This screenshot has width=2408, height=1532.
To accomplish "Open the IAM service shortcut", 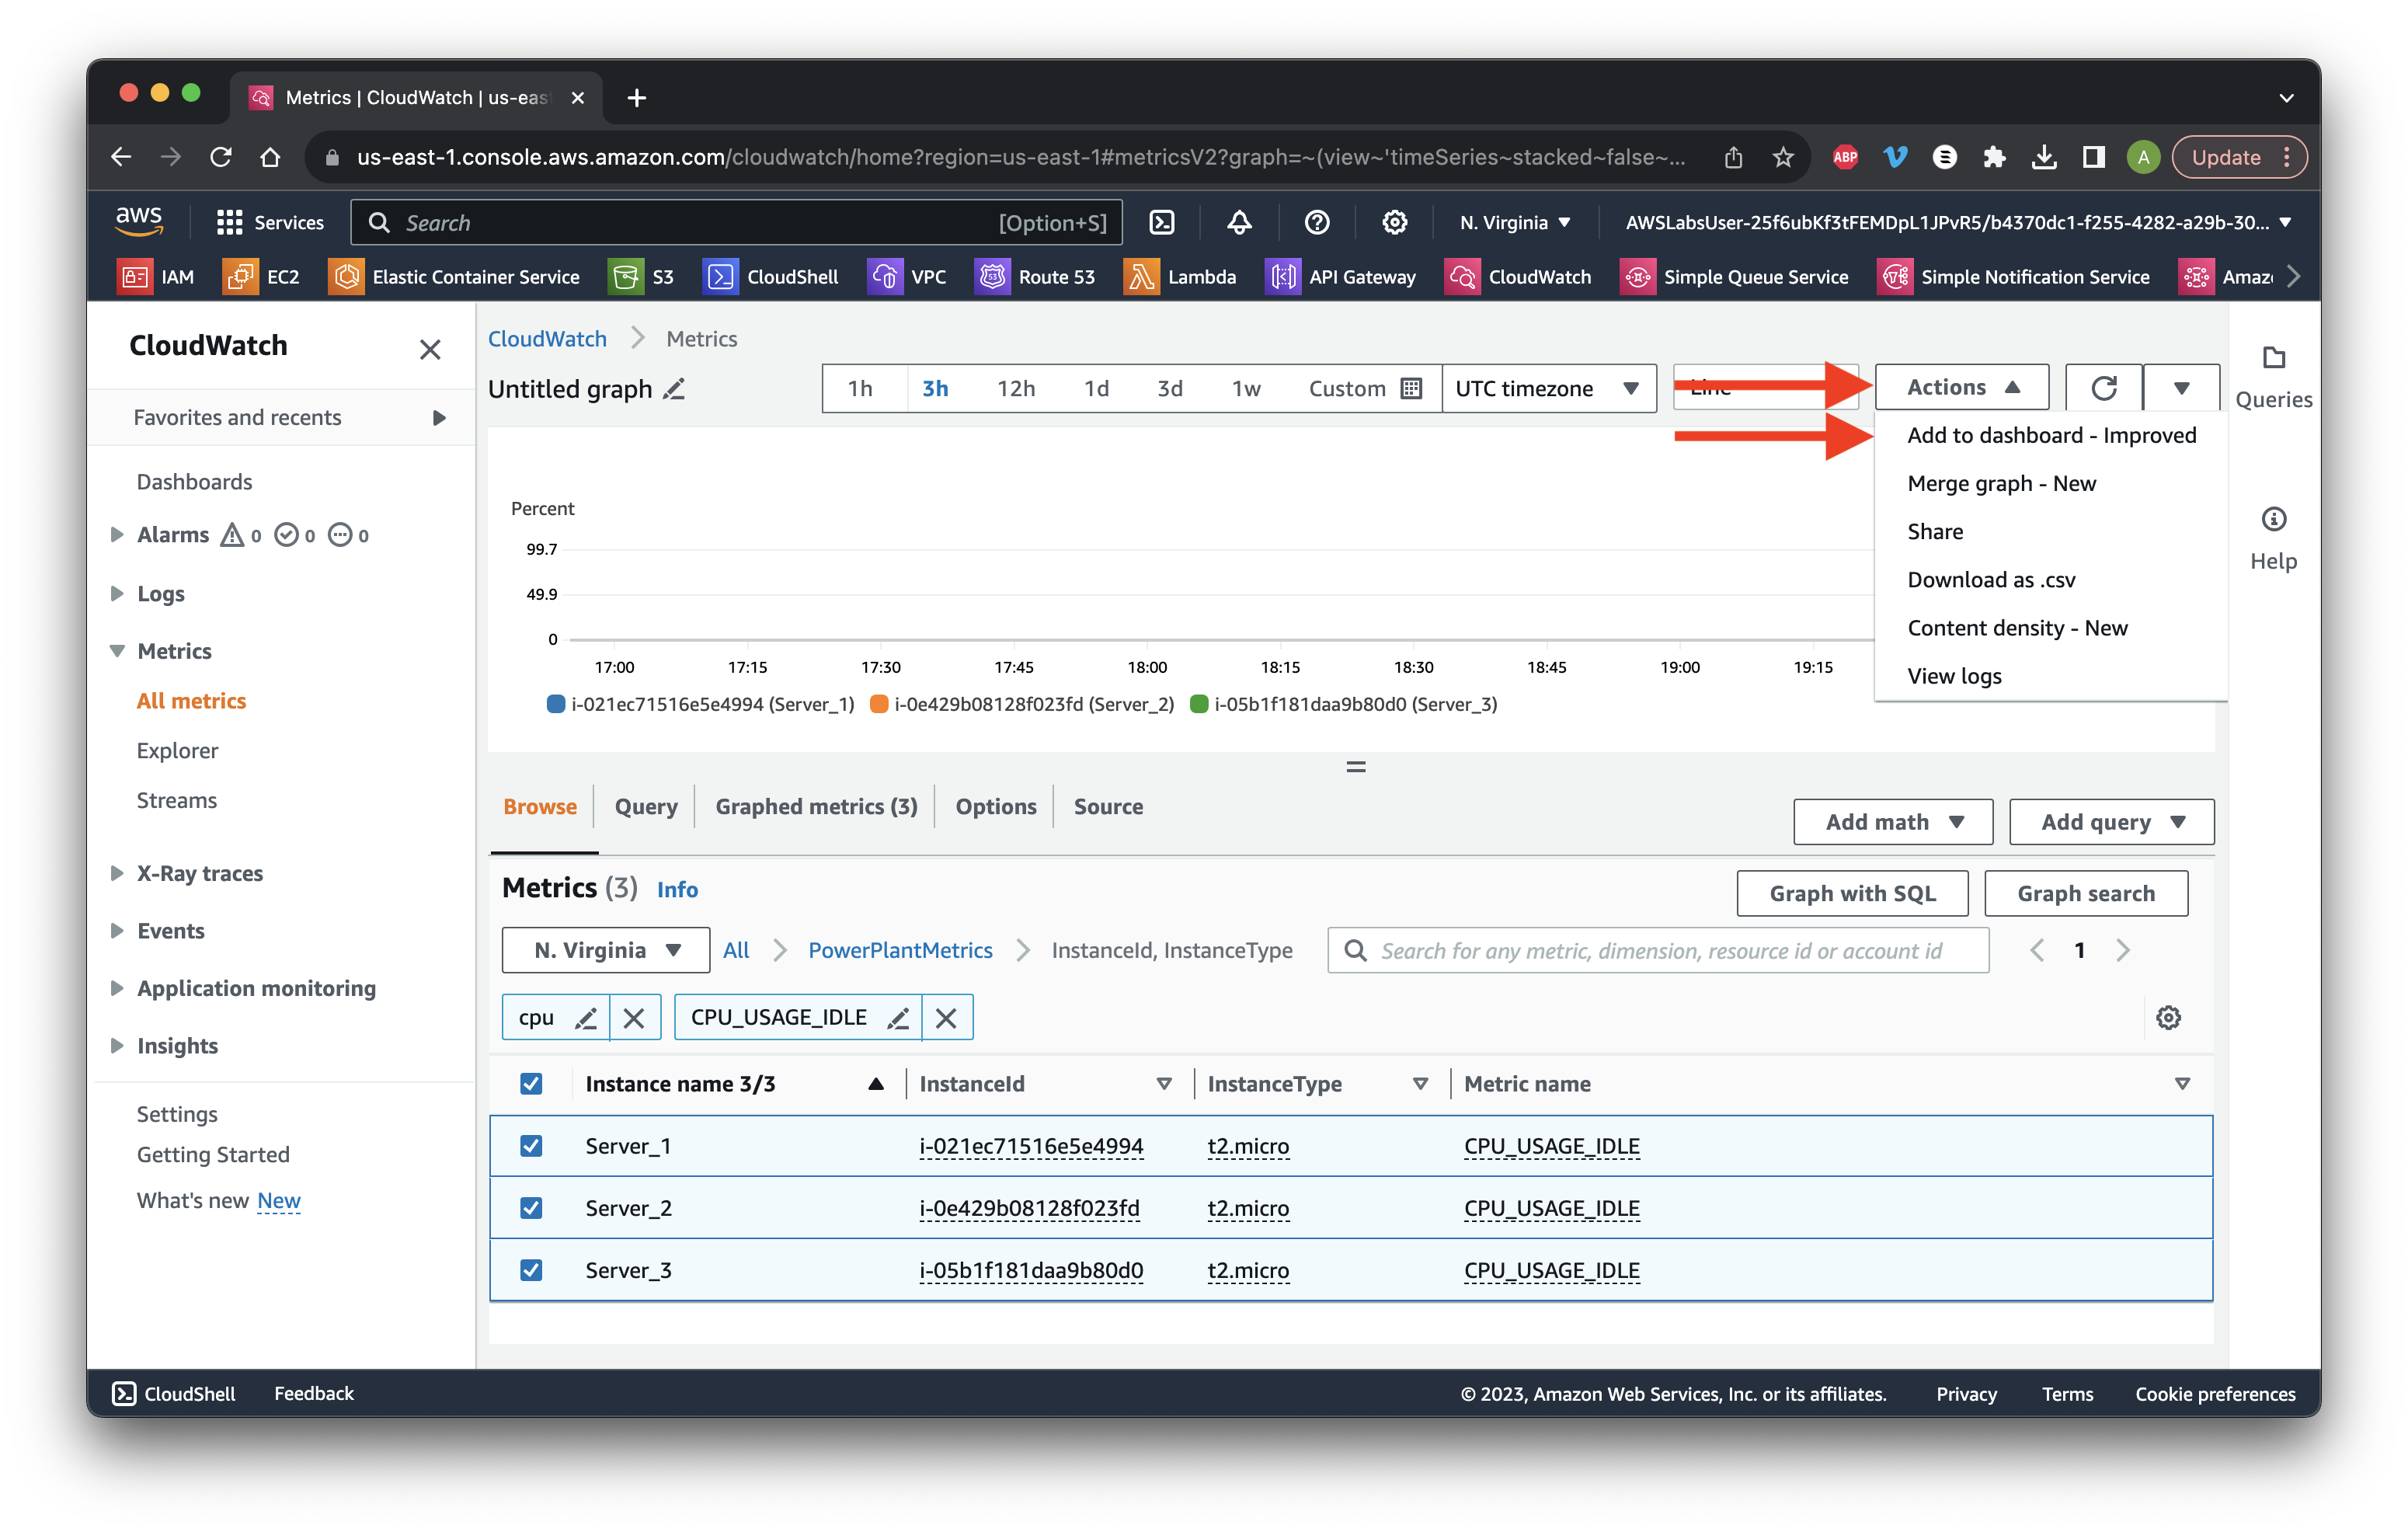I will click(x=156, y=277).
